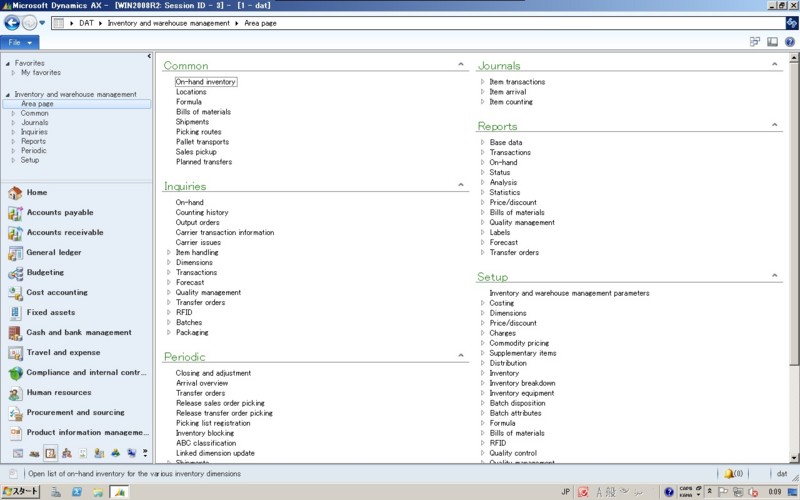Expand My favorites in navigation pane

[x=13, y=72]
